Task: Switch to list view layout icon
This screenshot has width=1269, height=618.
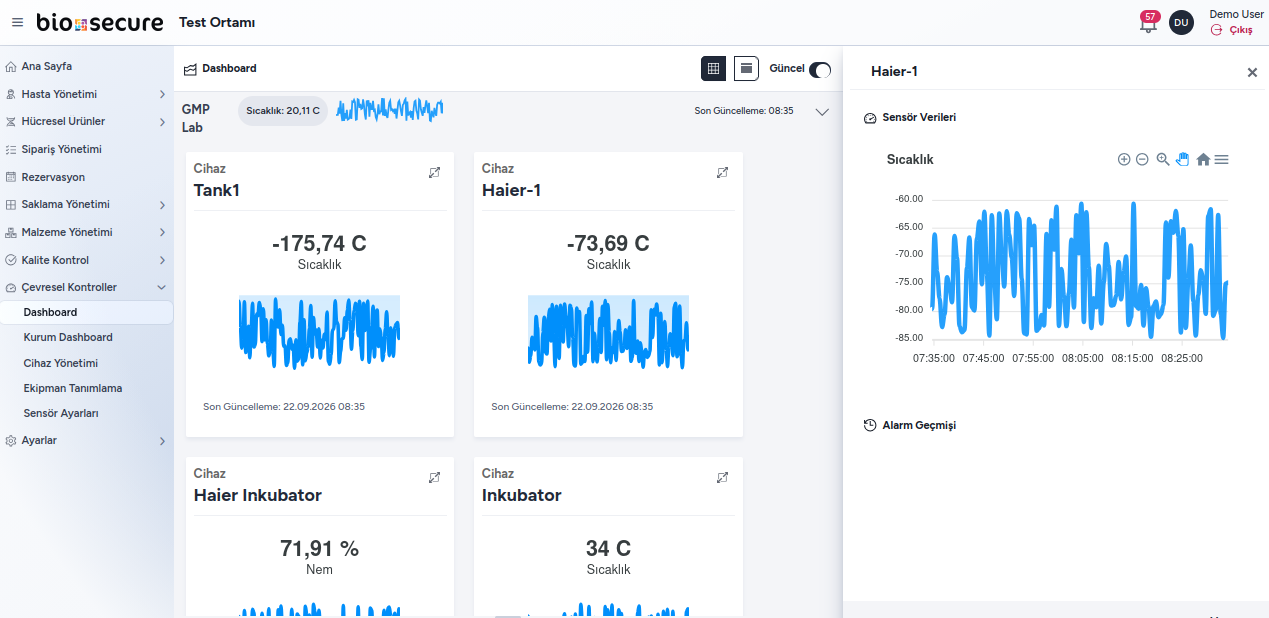Action: click(746, 68)
